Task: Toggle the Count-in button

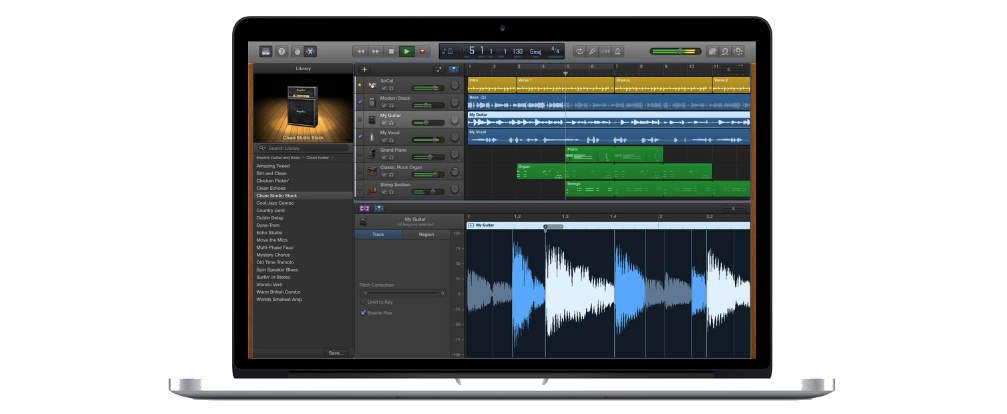Action: tap(606, 51)
